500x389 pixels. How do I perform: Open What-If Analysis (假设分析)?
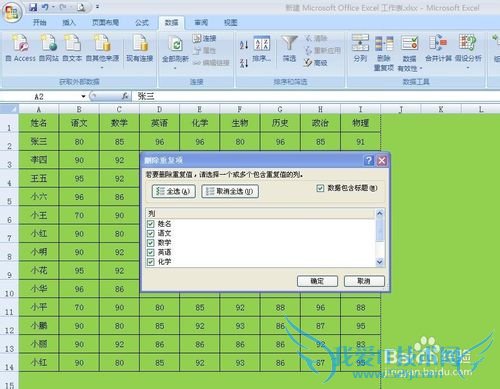click(x=468, y=52)
